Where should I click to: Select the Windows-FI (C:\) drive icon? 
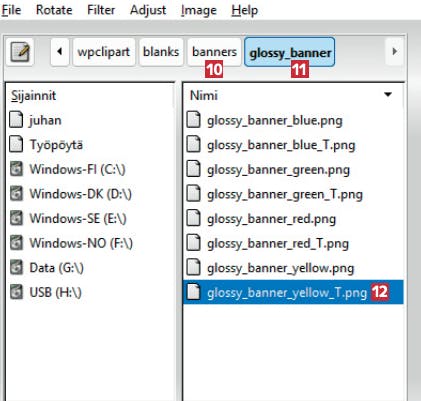coord(16,169)
